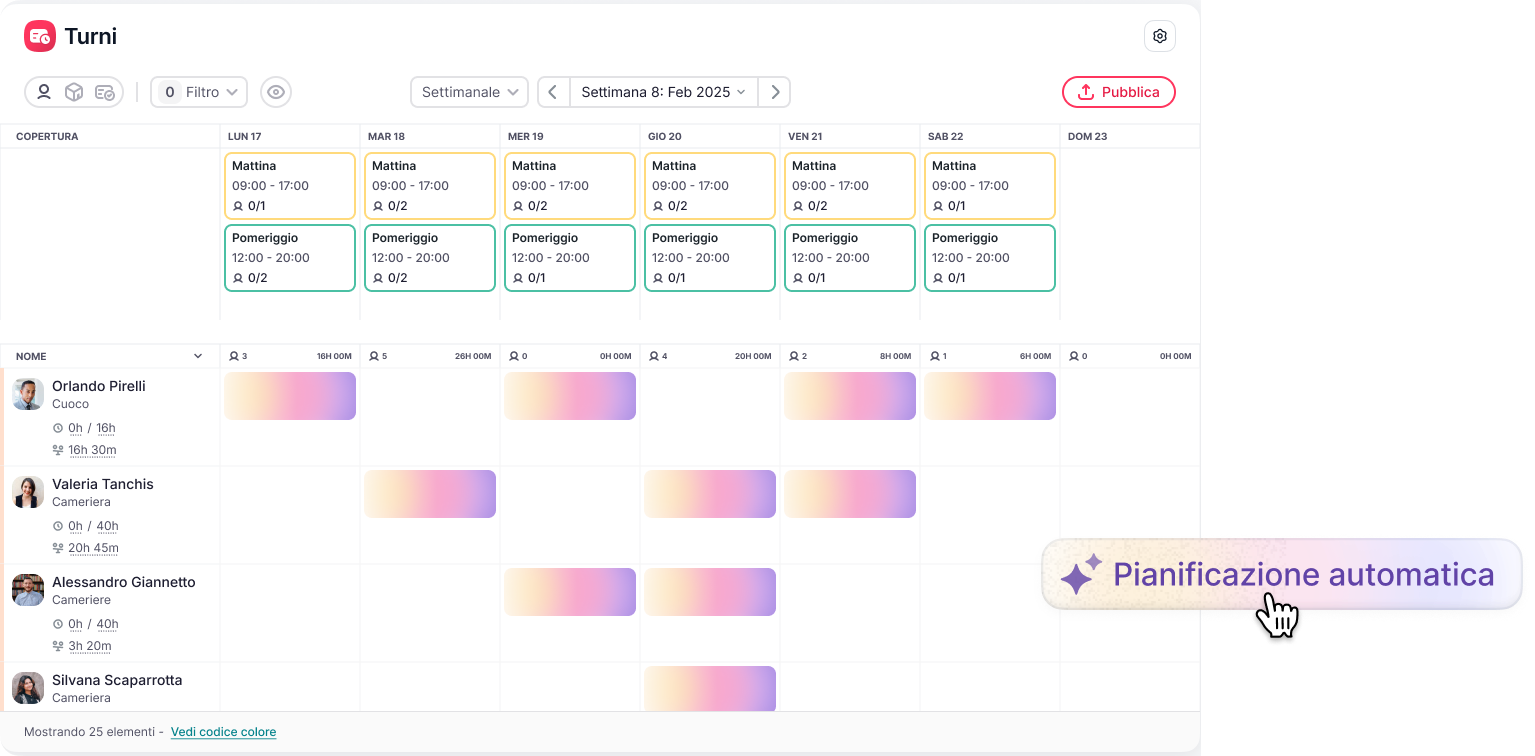Open the Vedi codice colore link
Viewport: 1535px width, 756px height.
[223, 732]
